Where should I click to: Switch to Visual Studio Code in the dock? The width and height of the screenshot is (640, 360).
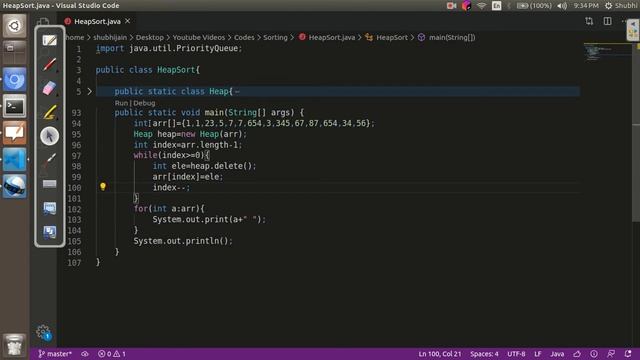pos(14,160)
